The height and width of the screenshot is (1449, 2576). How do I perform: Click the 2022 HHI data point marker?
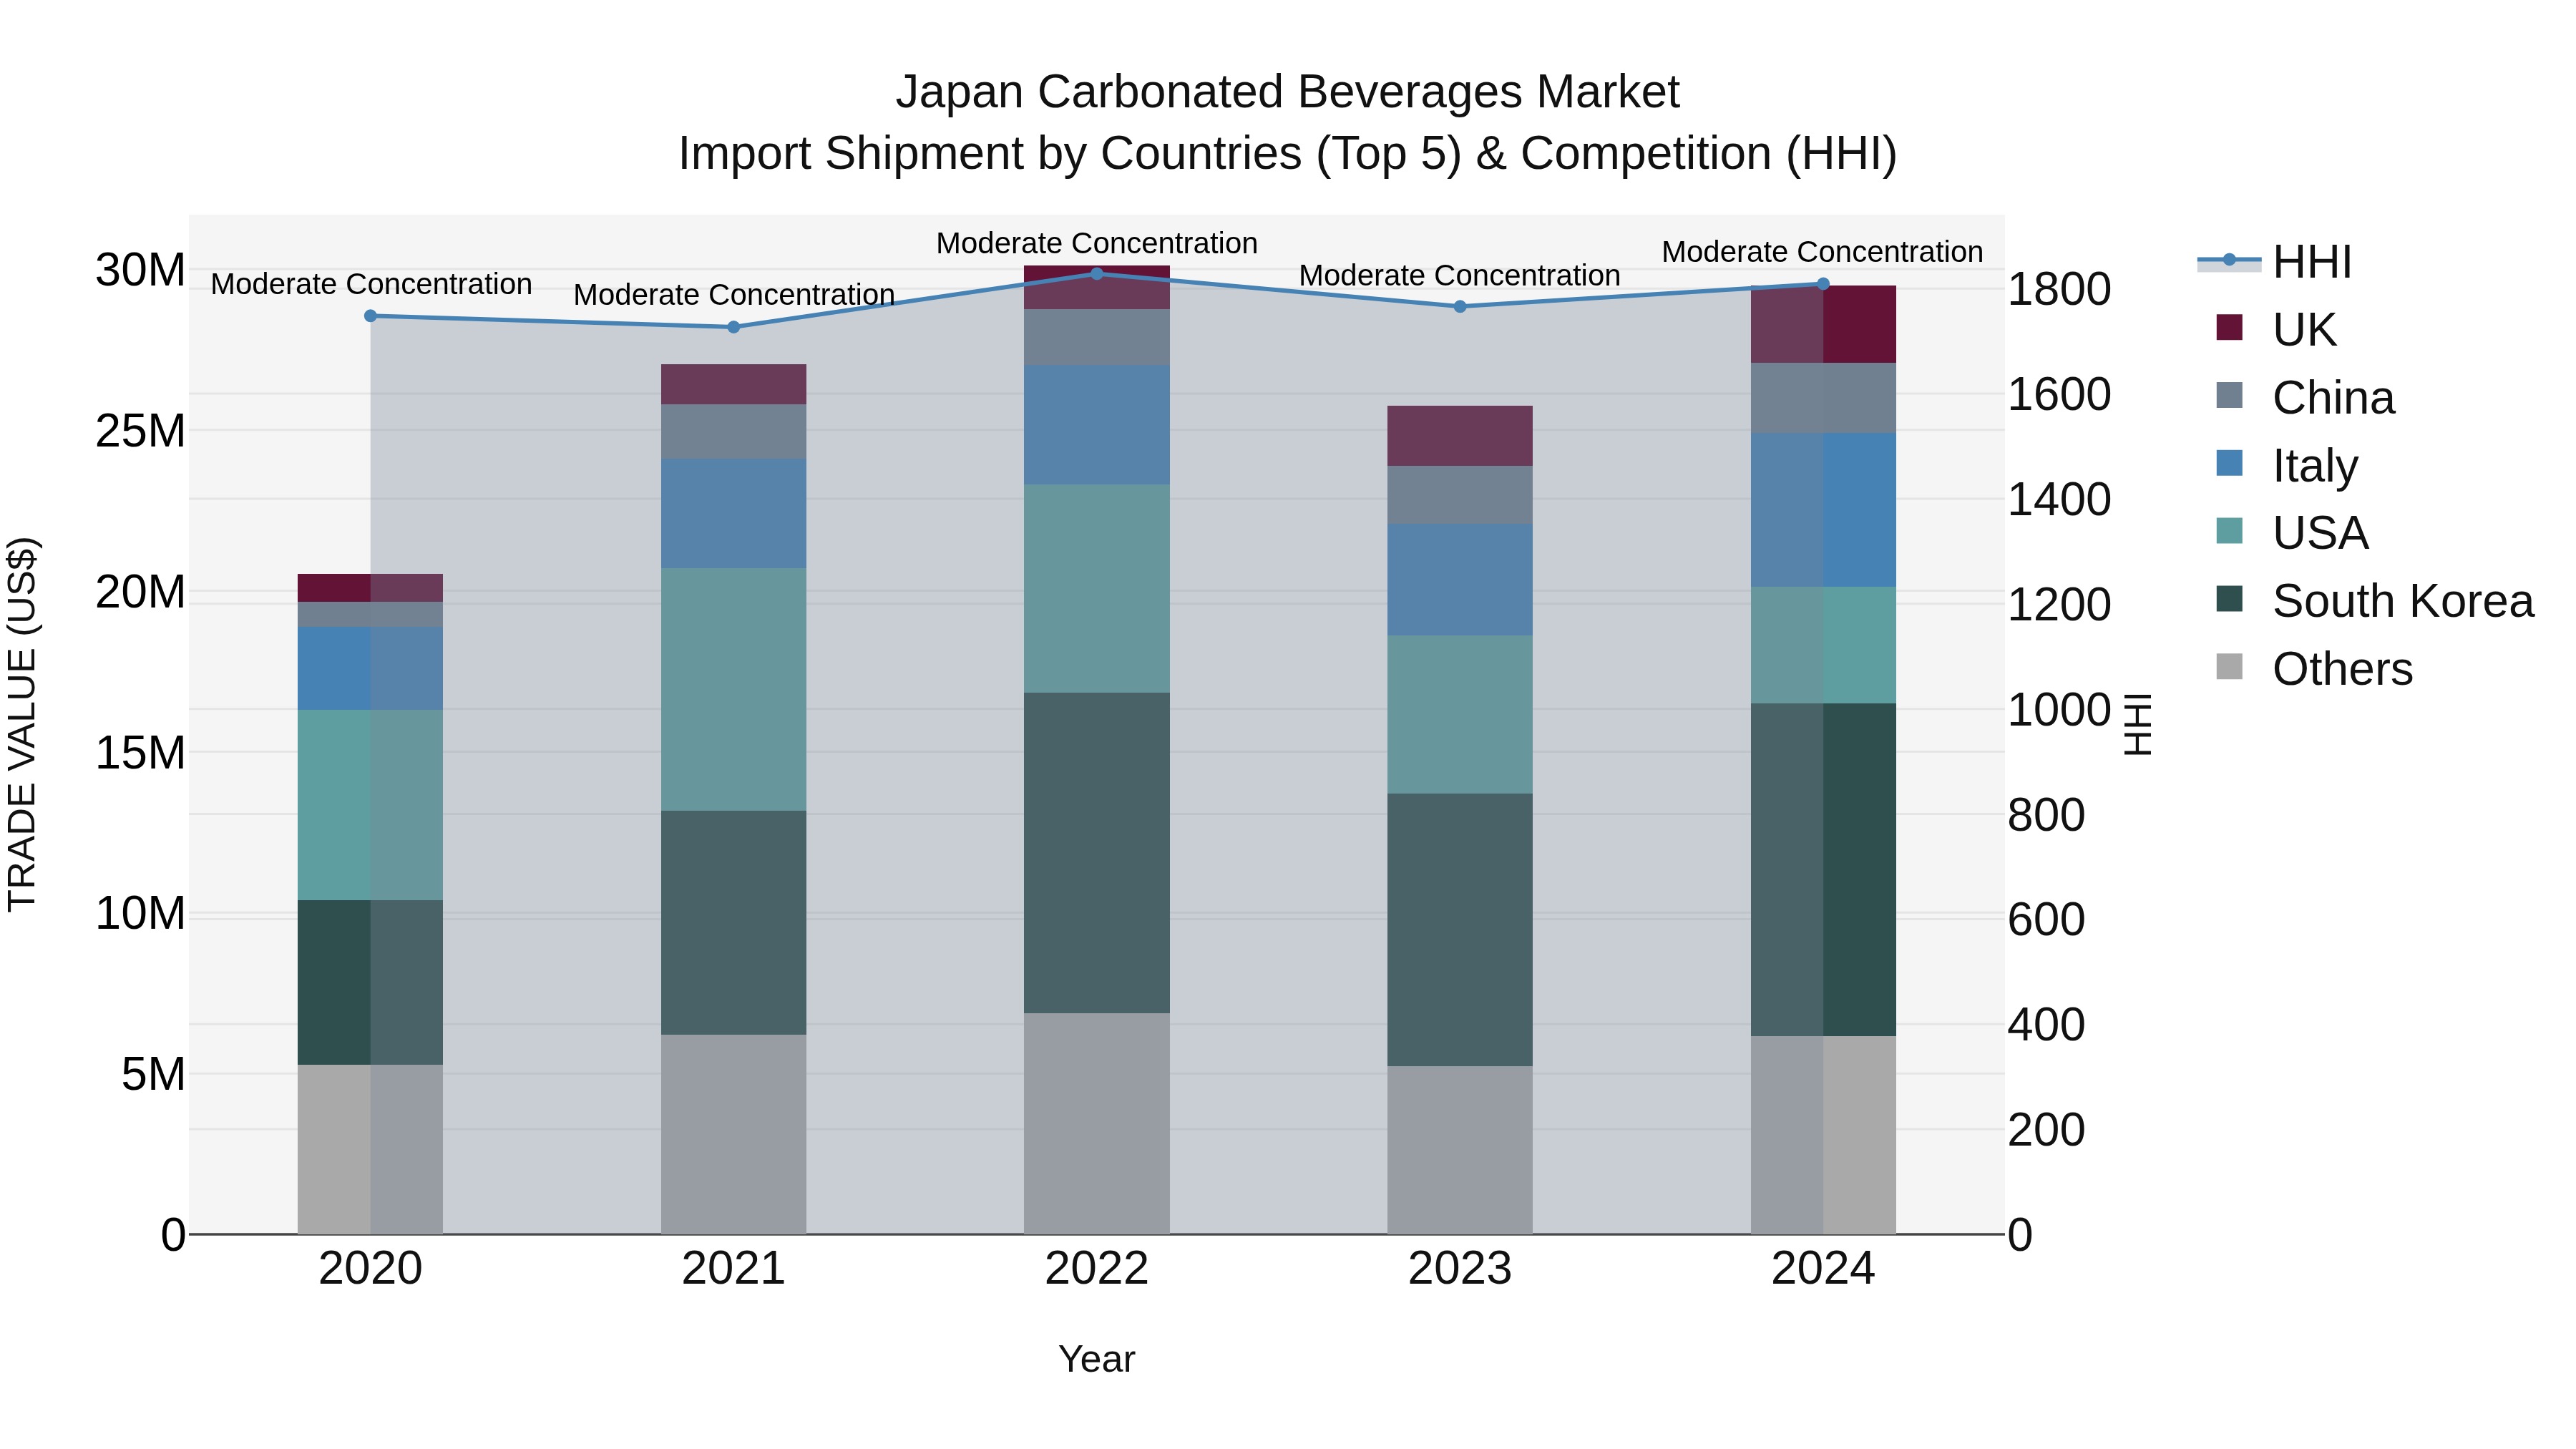[x=1096, y=273]
